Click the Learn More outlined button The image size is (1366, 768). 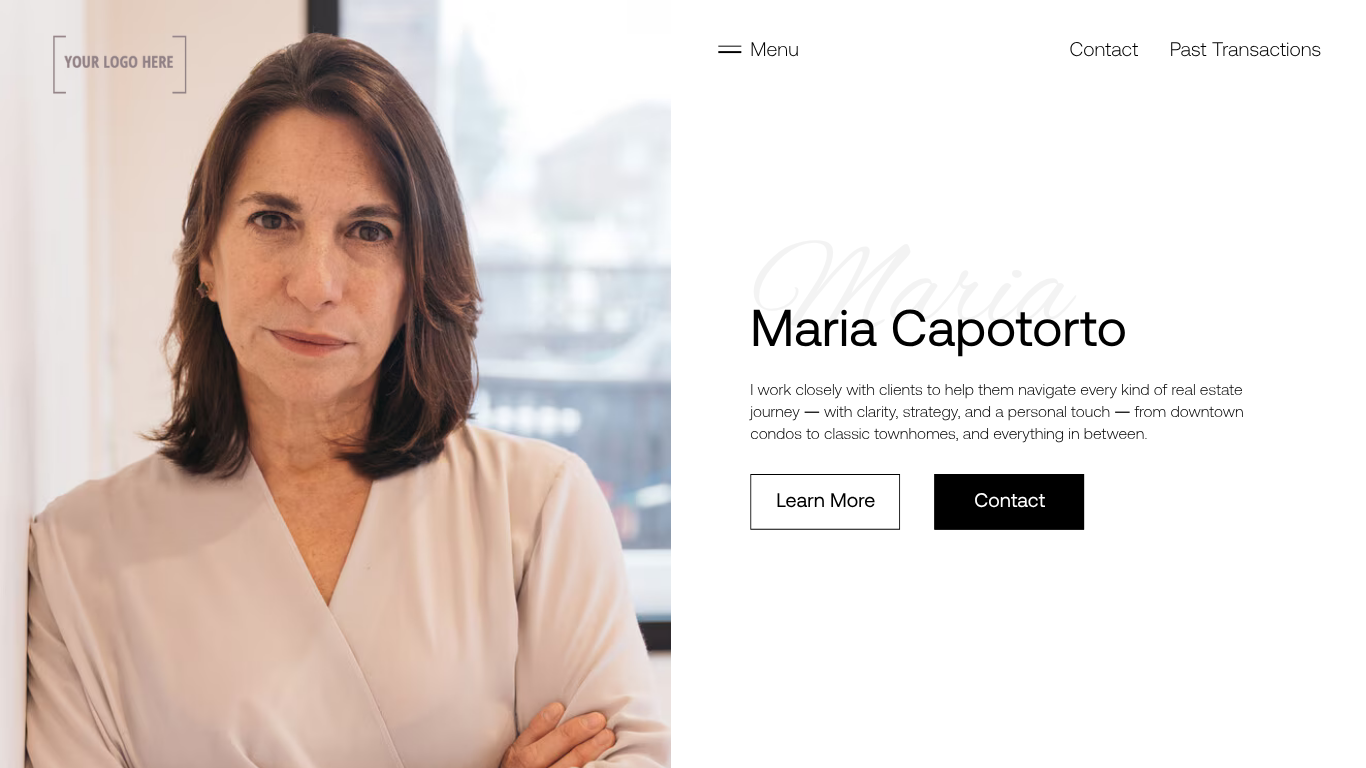click(825, 502)
